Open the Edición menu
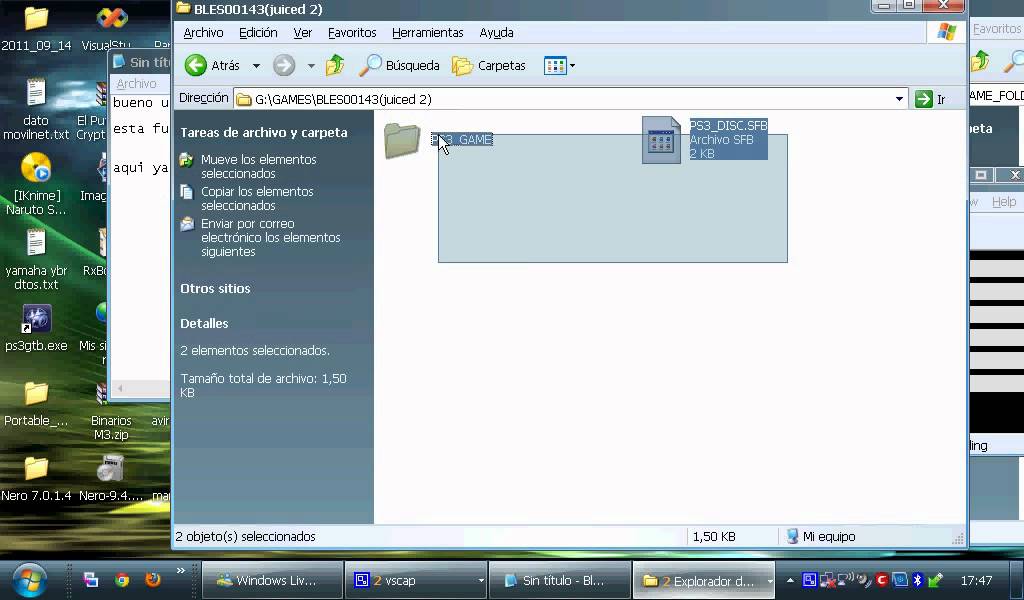1024x600 pixels. coord(258,33)
